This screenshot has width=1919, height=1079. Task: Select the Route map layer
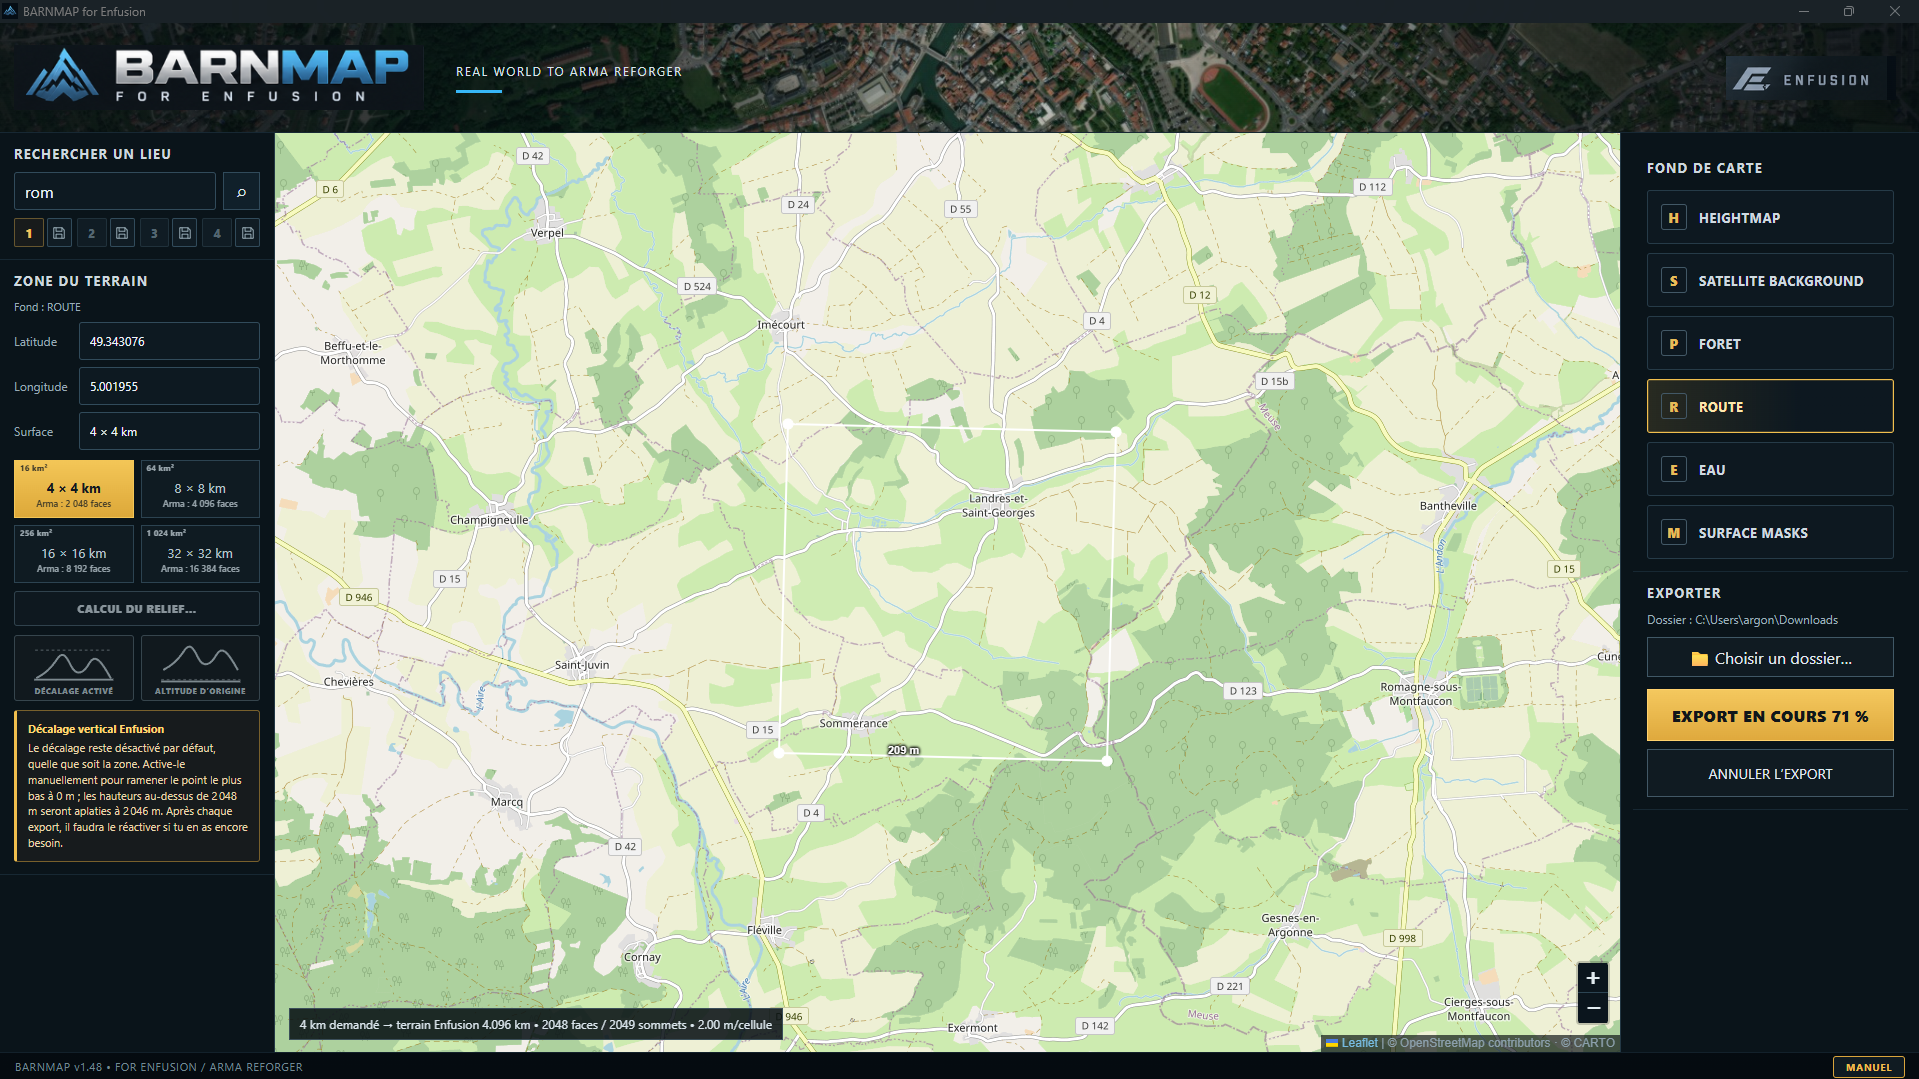click(1770, 406)
